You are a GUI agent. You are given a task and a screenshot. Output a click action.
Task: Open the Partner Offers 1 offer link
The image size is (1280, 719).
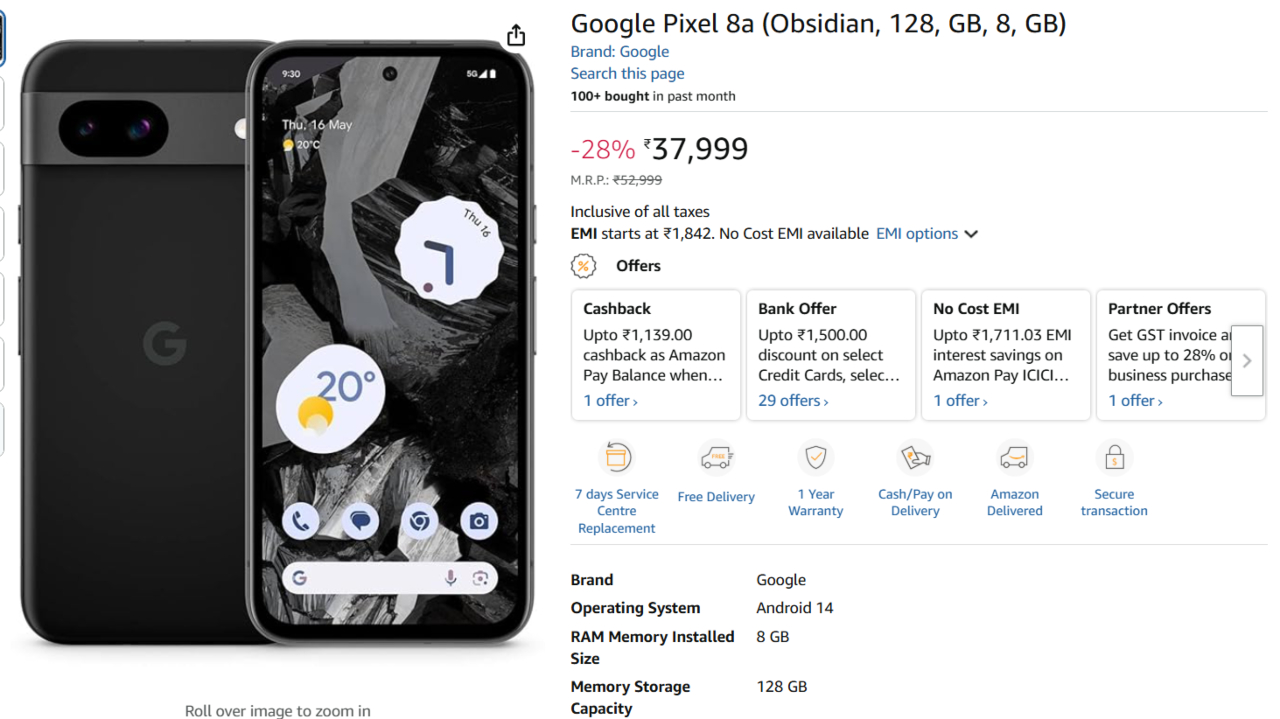click(x=1135, y=401)
